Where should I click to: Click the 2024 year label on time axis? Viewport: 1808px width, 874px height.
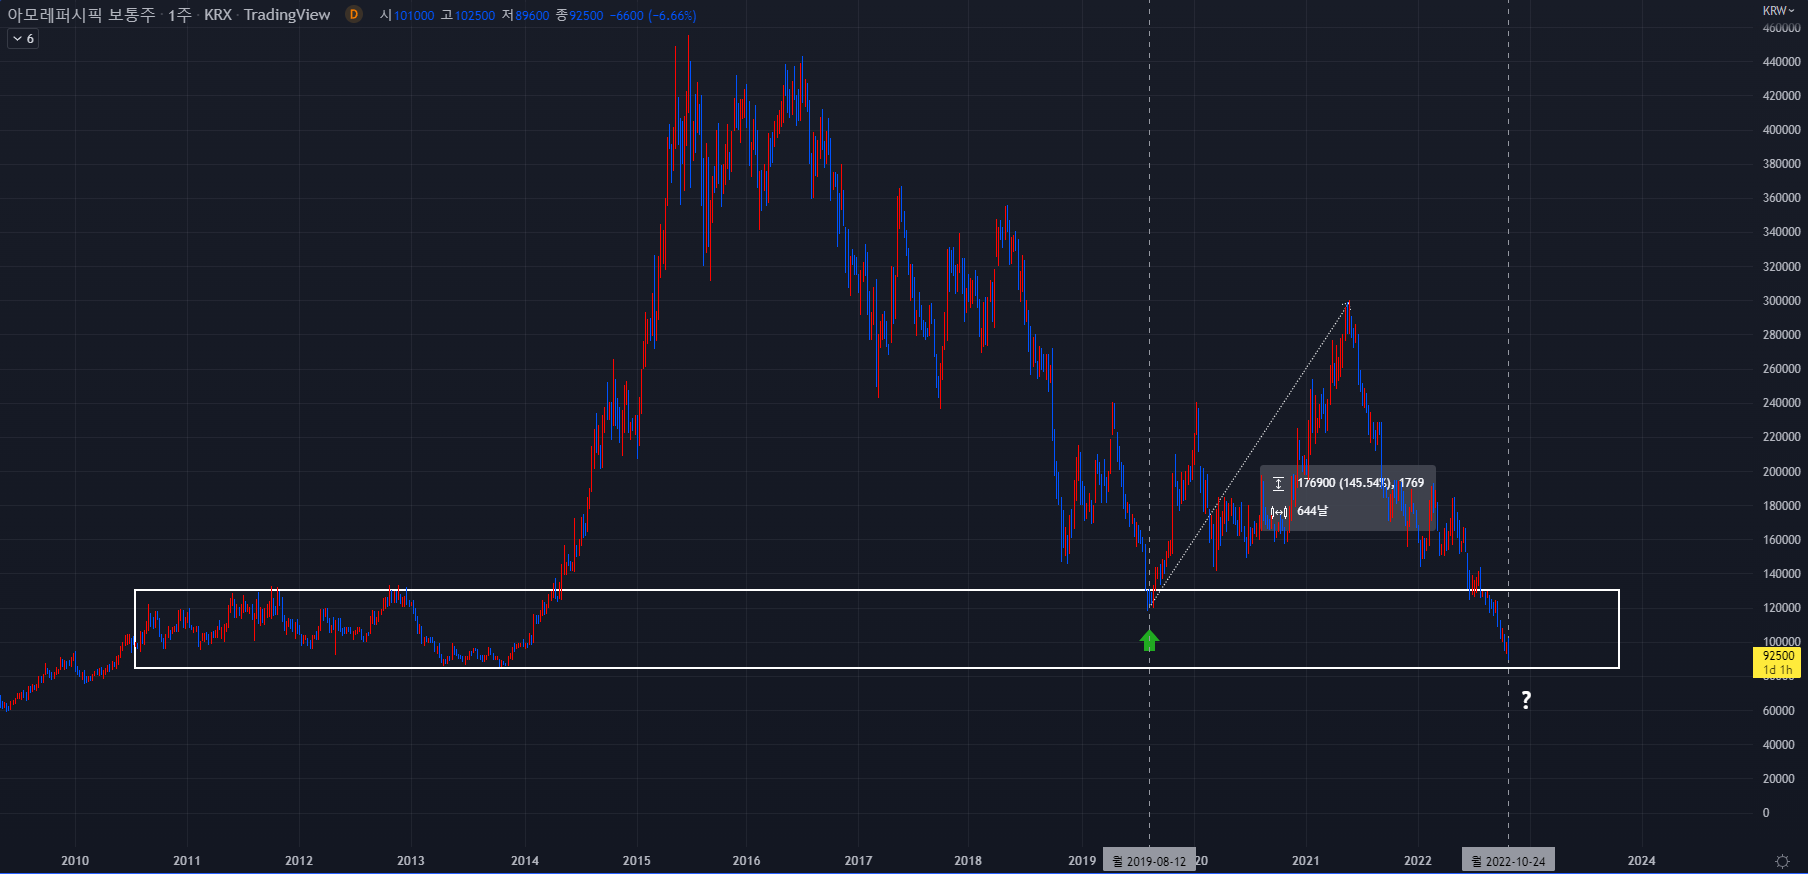pos(1641,861)
